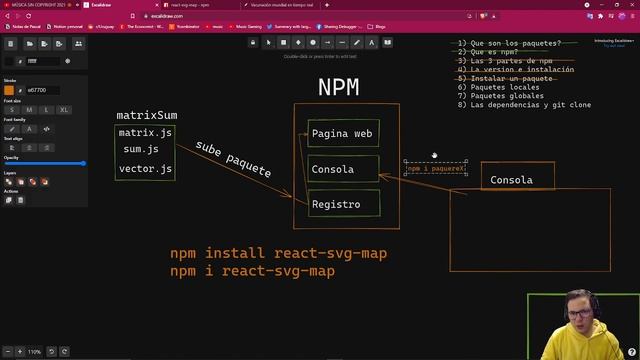The image size is (640, 360).
Task: Select the Selection arrow tool
Action: [x=269, y=42]
